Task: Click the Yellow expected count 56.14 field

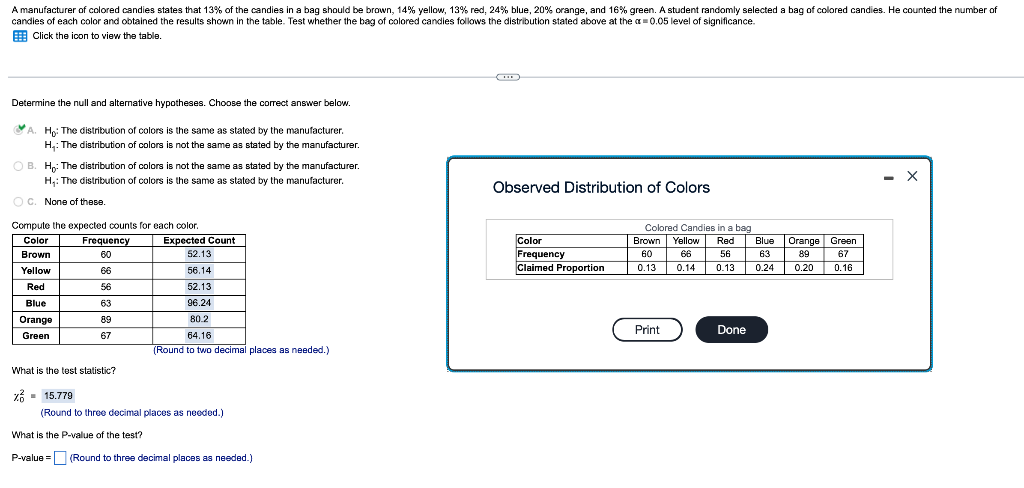Action: (x=199, y=270)
